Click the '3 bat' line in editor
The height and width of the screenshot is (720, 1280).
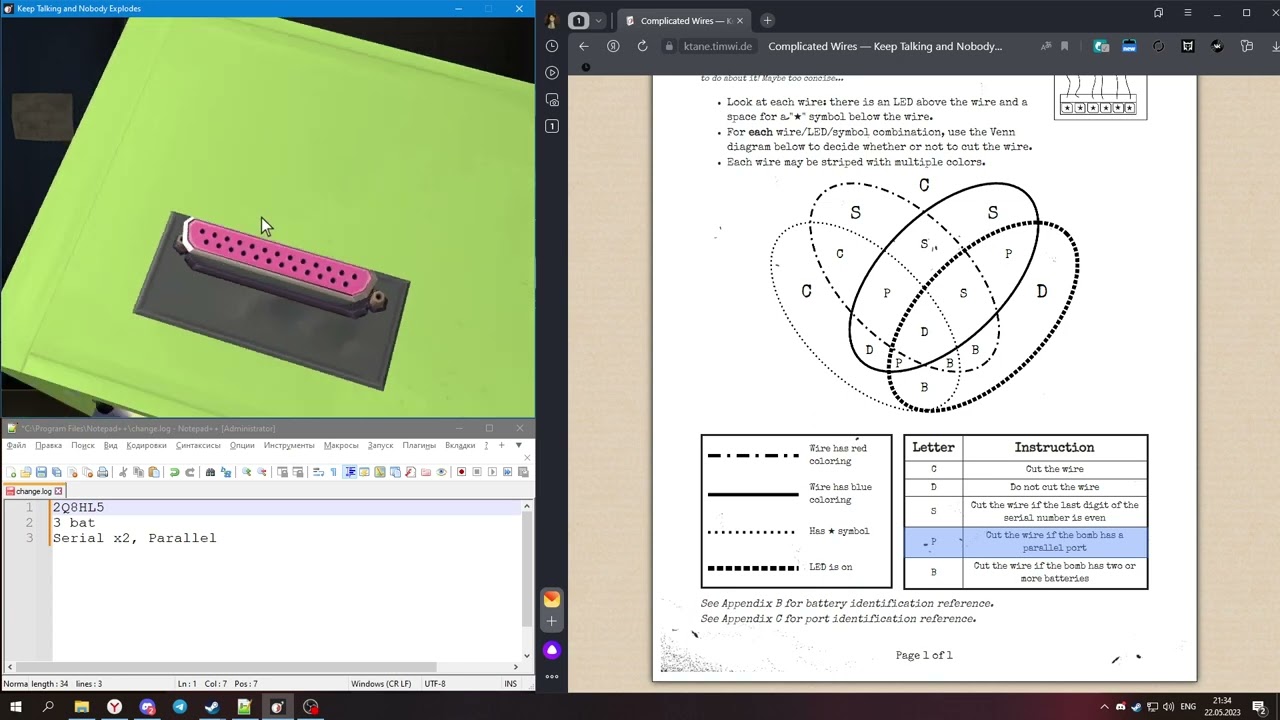[74, 523]
